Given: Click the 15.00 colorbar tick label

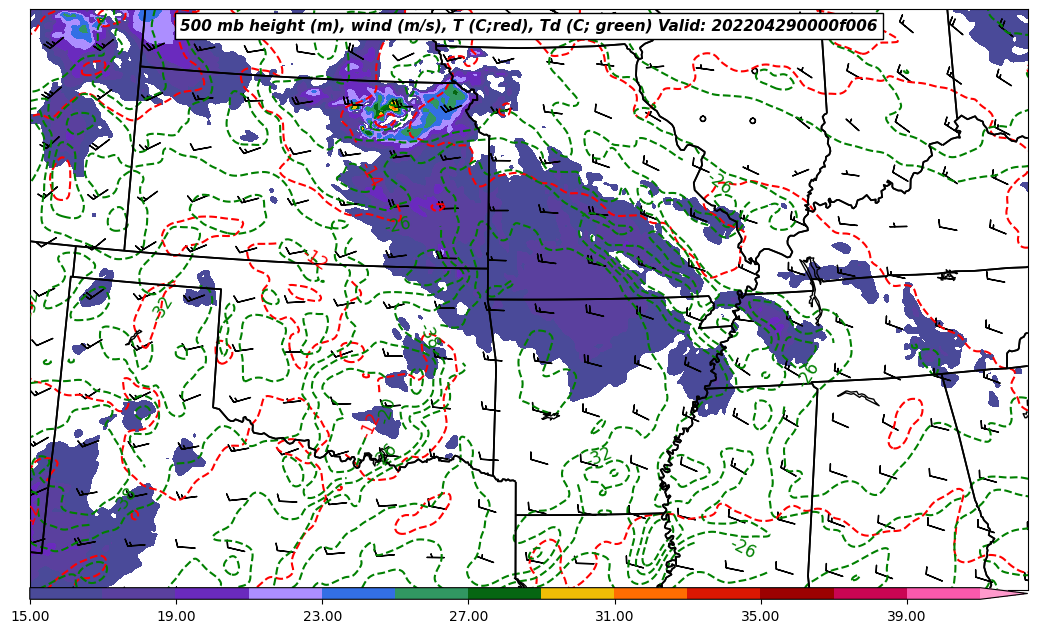Looking at the screenshot, I should (x=30, y=616).
